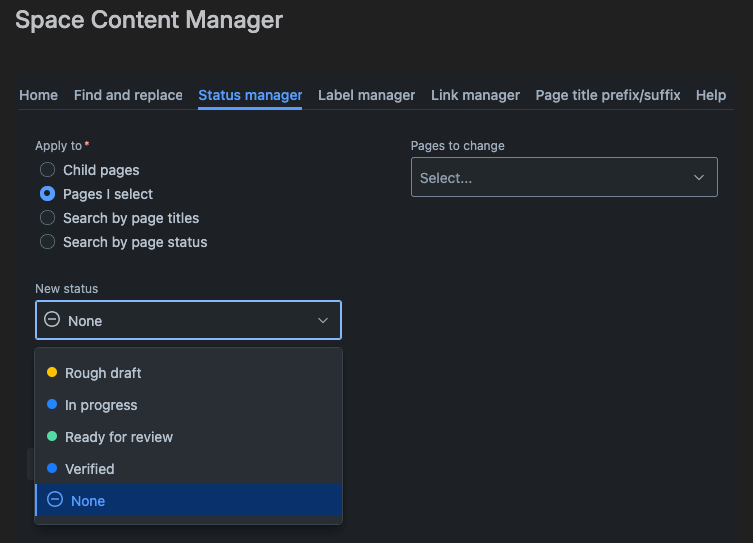
Task: Open the Home tab
Action: pyautogui.click(x=38, y=95)
